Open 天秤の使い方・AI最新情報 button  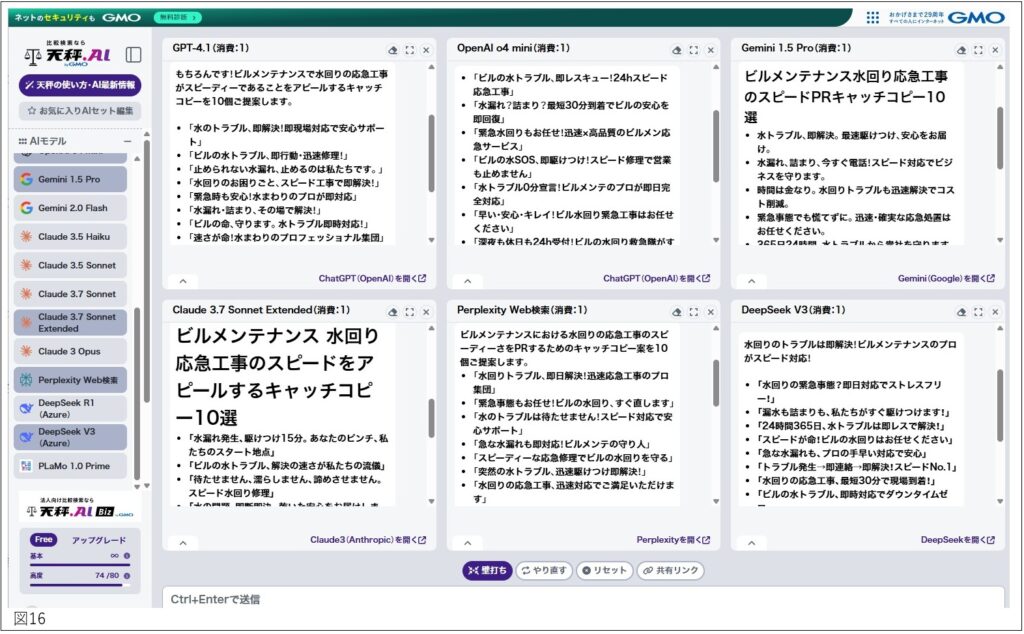(x=79, y=86)
